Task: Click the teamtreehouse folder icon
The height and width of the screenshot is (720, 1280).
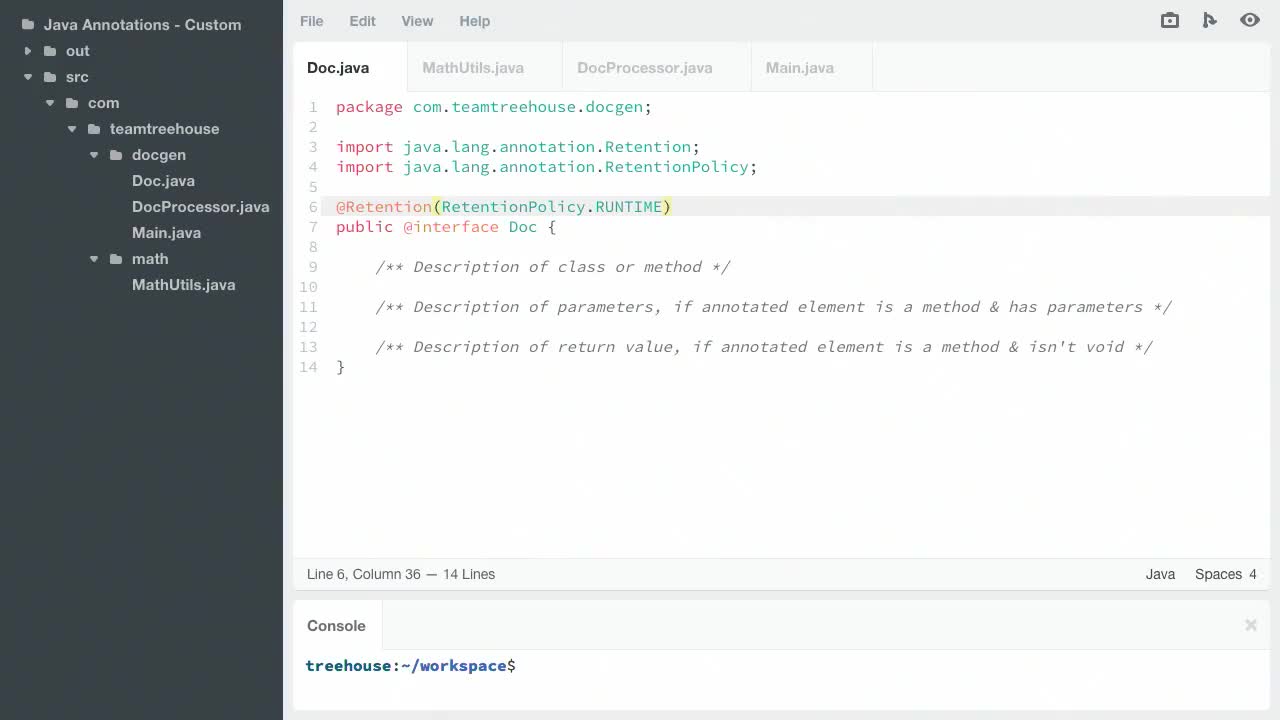Action: [x=93, y=129]
